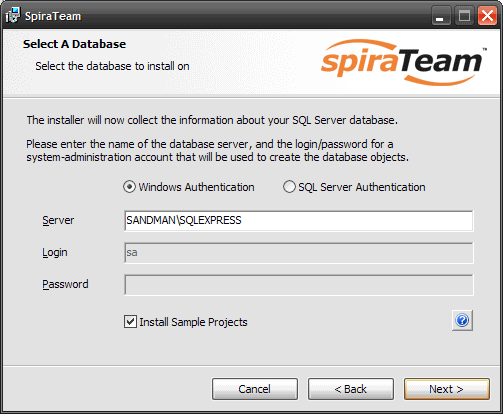This screenshot has width=503, height=414.
Task: Click the disabled Login field
Action: pos(299,253)
